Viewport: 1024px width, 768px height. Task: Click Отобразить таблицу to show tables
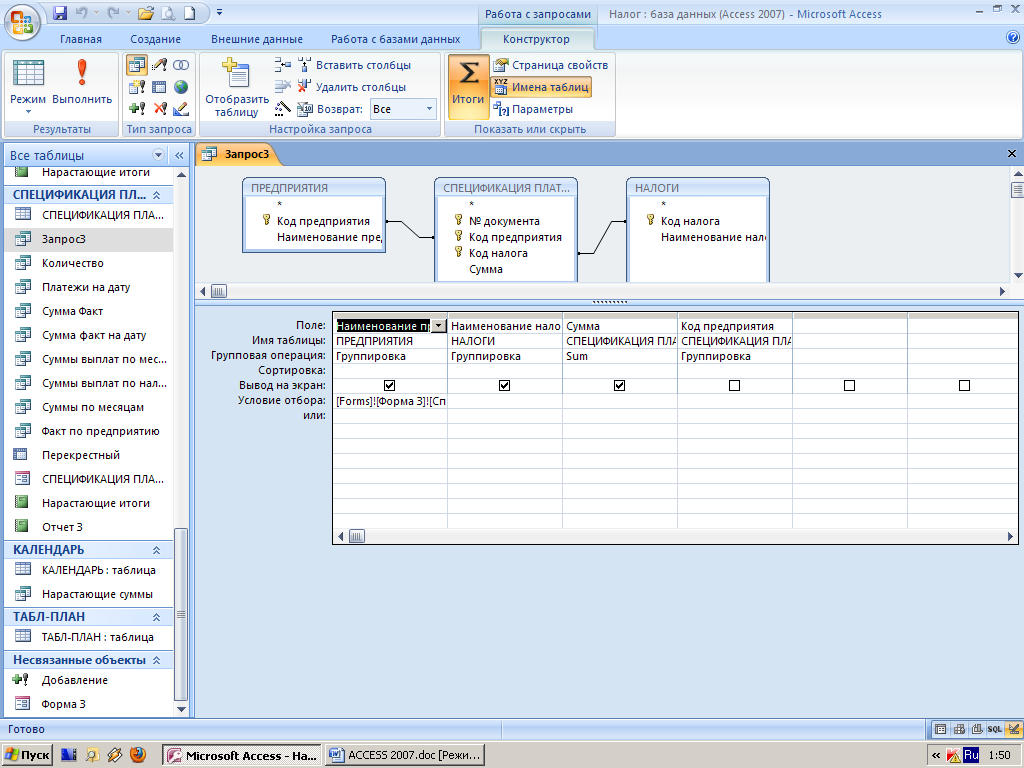pos(236,88)
